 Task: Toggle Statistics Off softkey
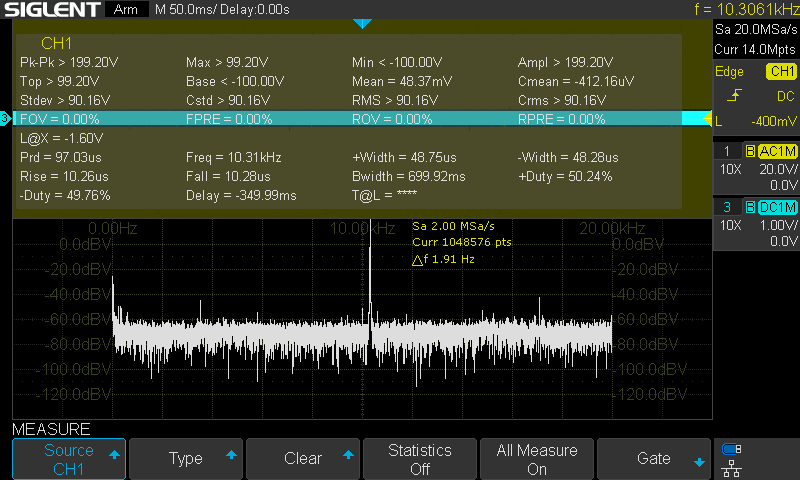(420, 459)
